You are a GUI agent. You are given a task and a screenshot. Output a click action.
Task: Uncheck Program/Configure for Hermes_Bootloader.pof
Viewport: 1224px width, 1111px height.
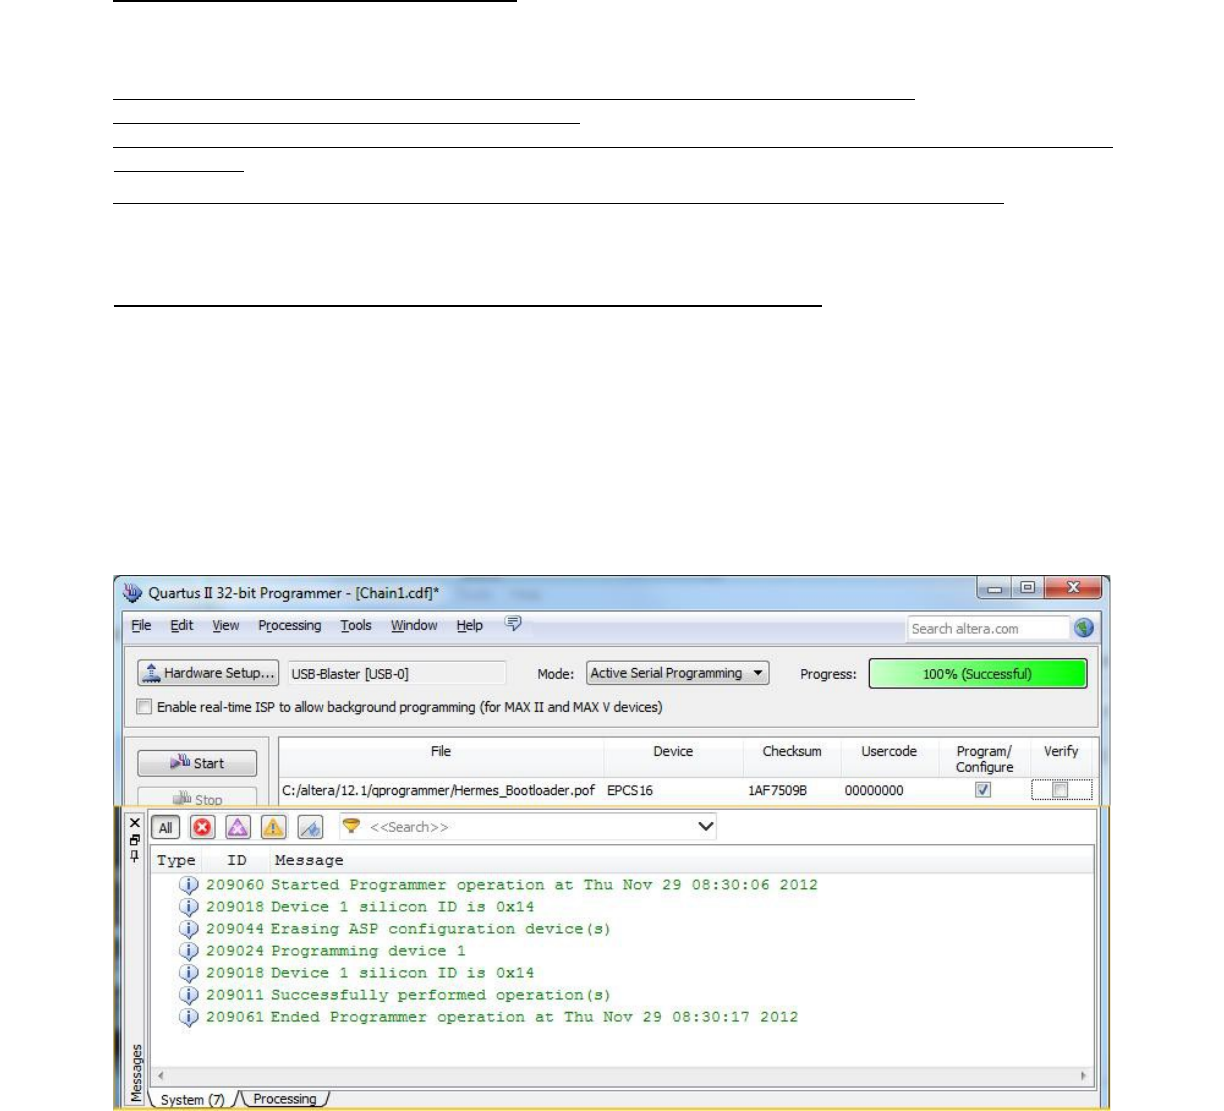(x=983, y=790)
